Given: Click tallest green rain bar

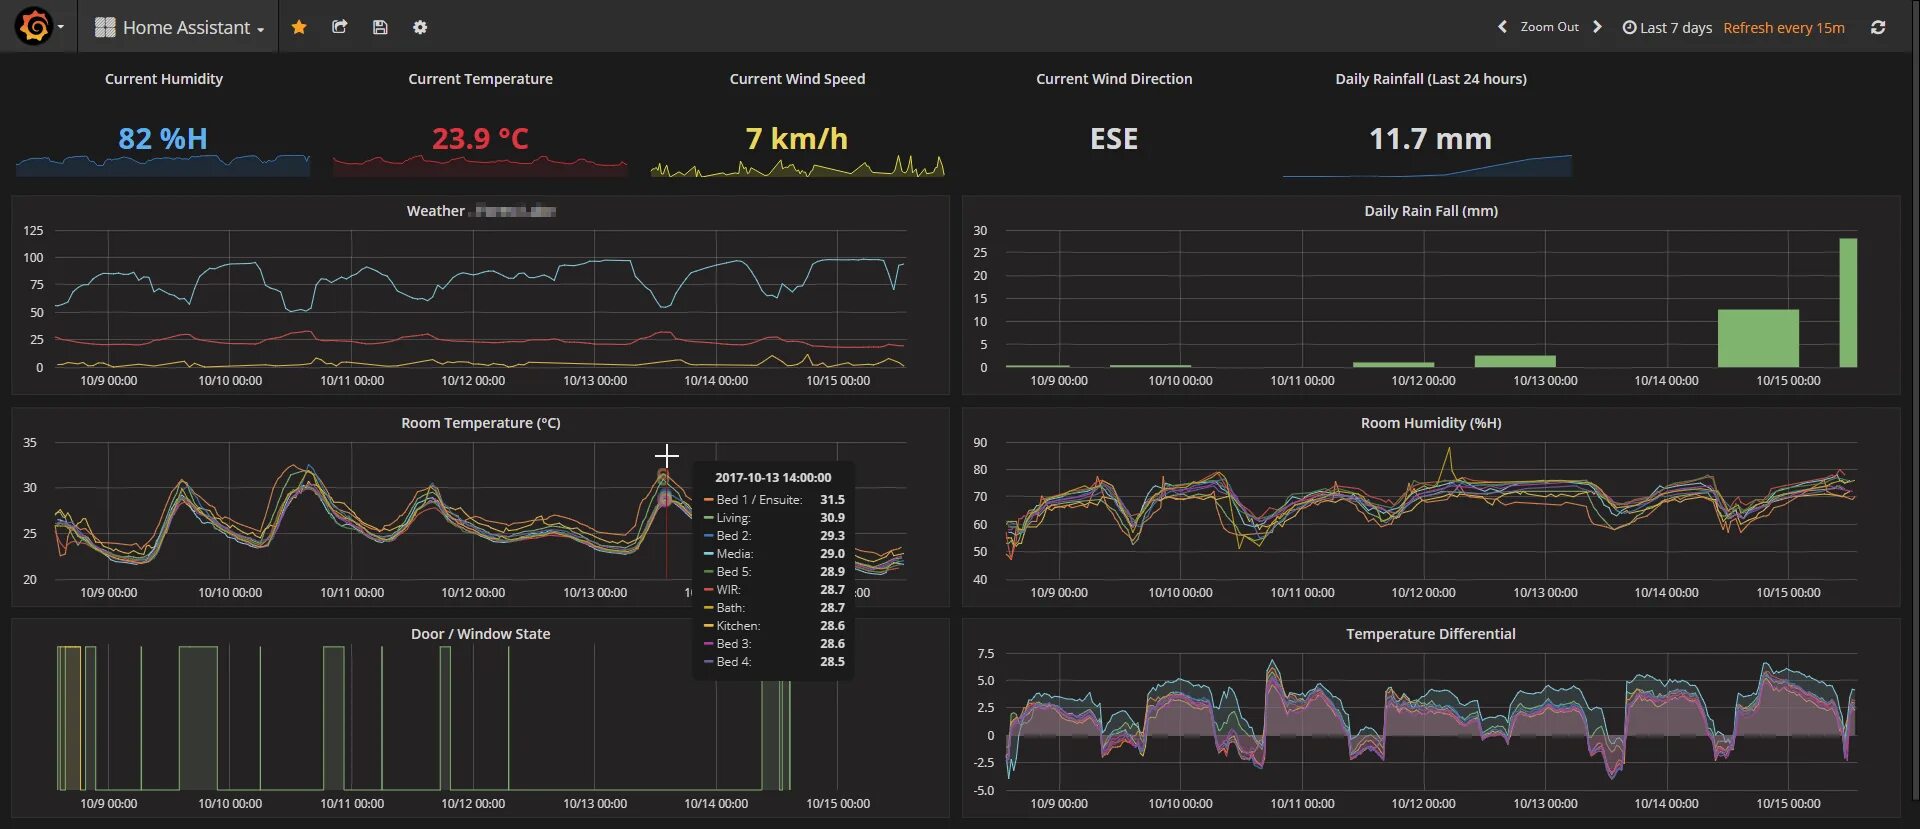Looking at the screenshot, I should [1848, 303].
